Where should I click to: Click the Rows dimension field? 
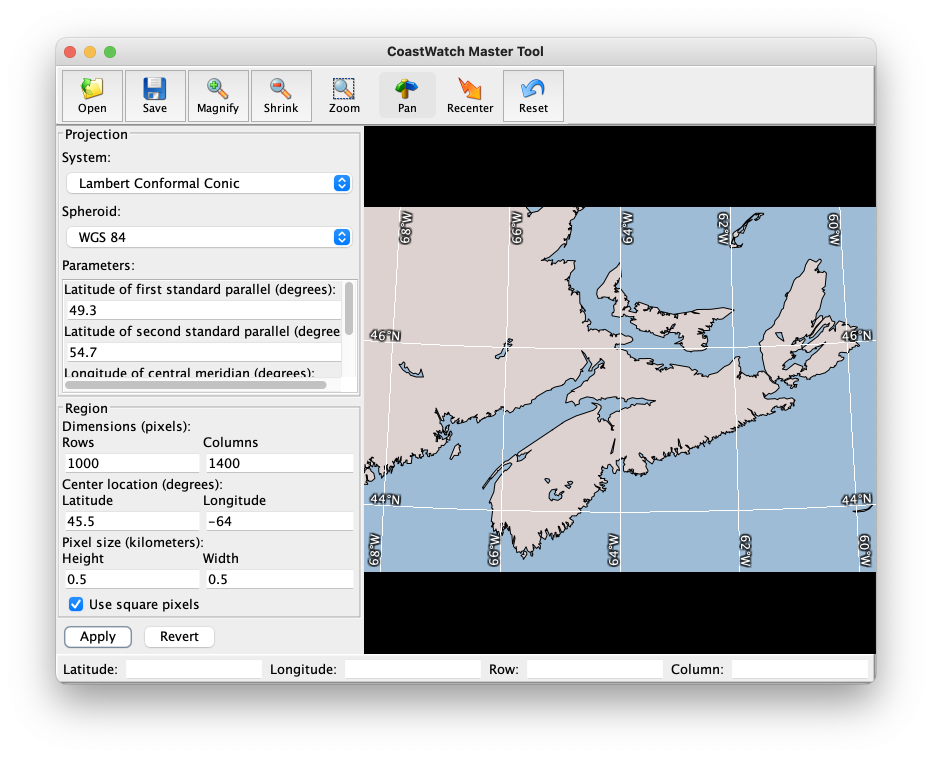(130, 463)
